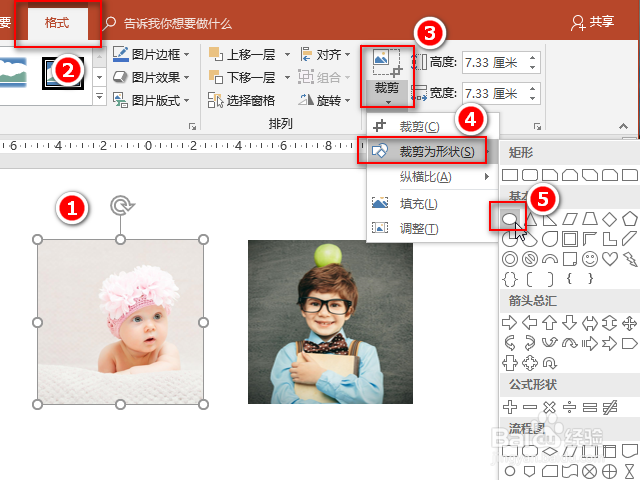This screenshot has height=480, width=640.
Task: Click 下移一层 send backward button
Action: 243,77
